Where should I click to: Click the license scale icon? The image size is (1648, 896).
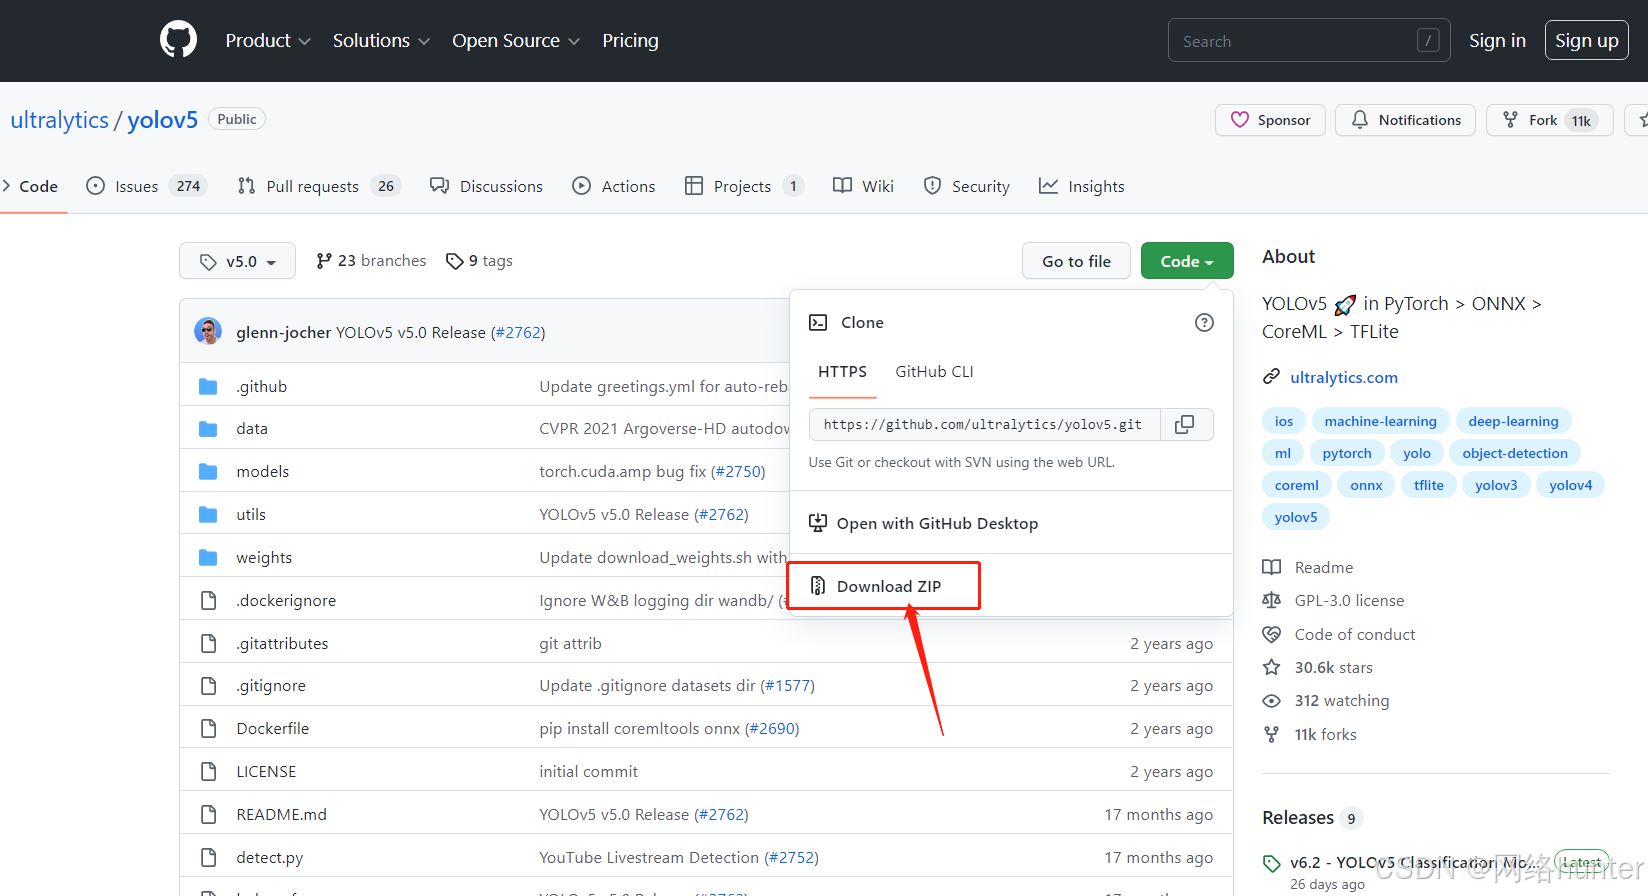coord(1271,600)
